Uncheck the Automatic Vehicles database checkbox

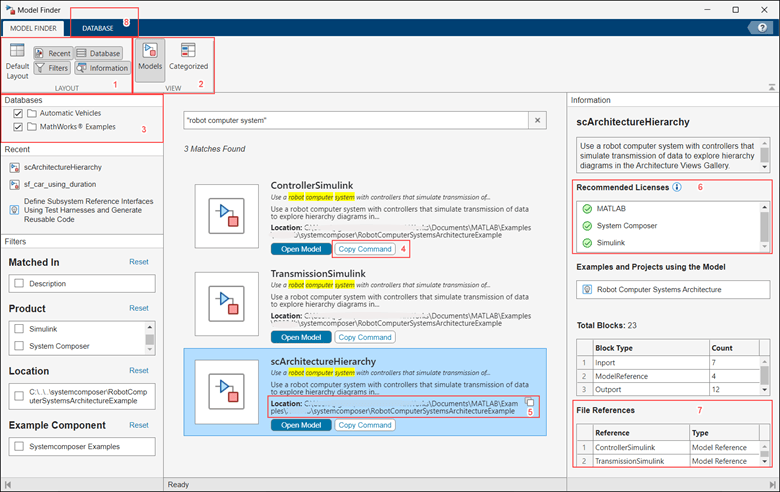pos(18,113)
